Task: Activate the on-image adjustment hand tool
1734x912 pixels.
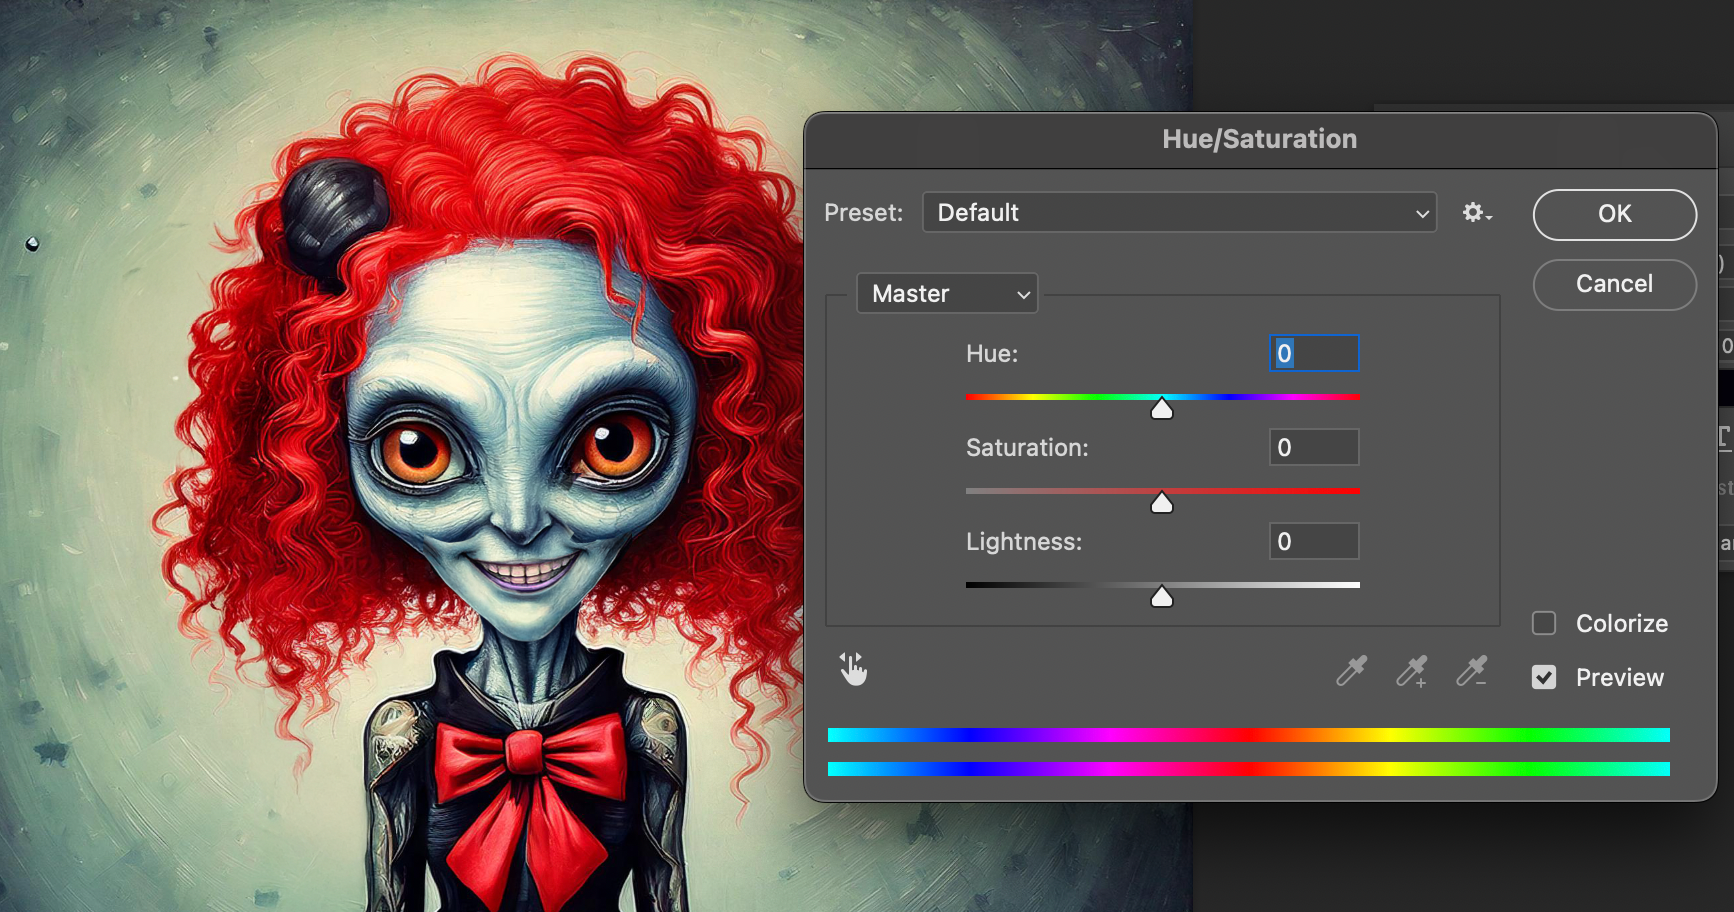Action: click(853, 669)
